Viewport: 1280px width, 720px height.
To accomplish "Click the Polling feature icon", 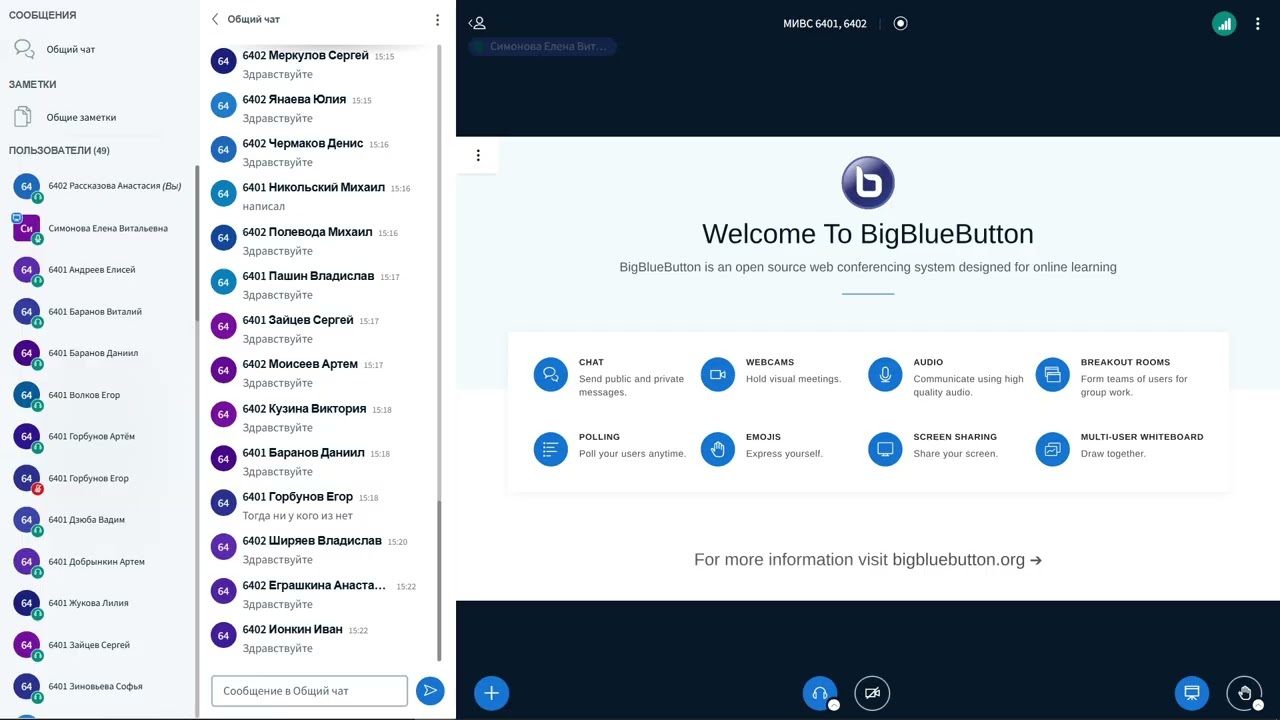I will [550, 449].
